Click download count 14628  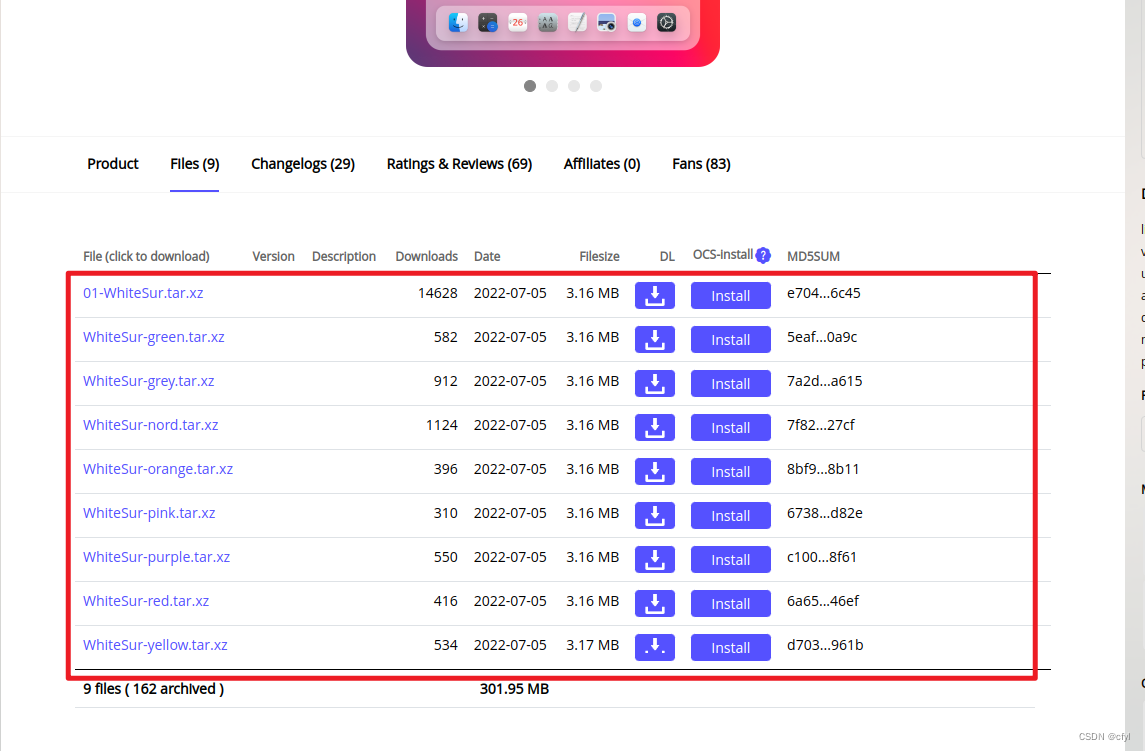tap(437, 293)
